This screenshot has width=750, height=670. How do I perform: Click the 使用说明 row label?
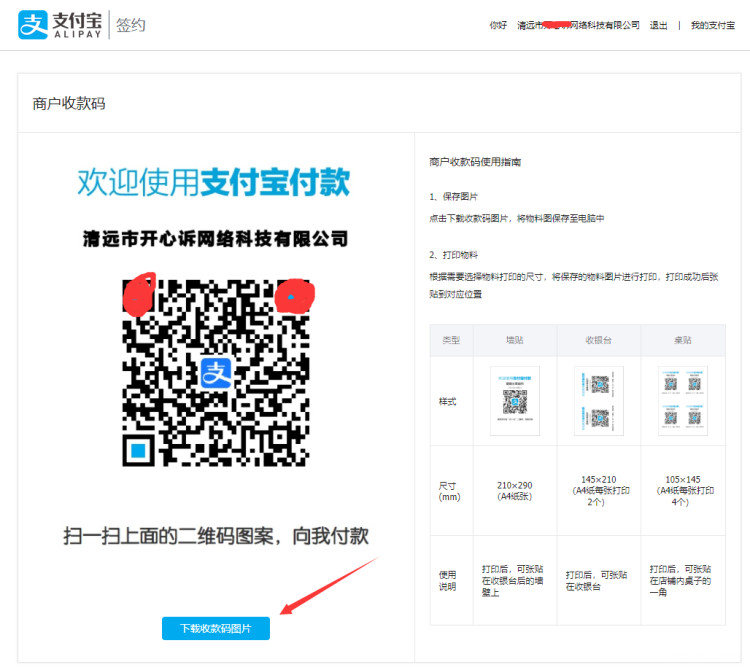pyautogui.click(x=449, y=580)
